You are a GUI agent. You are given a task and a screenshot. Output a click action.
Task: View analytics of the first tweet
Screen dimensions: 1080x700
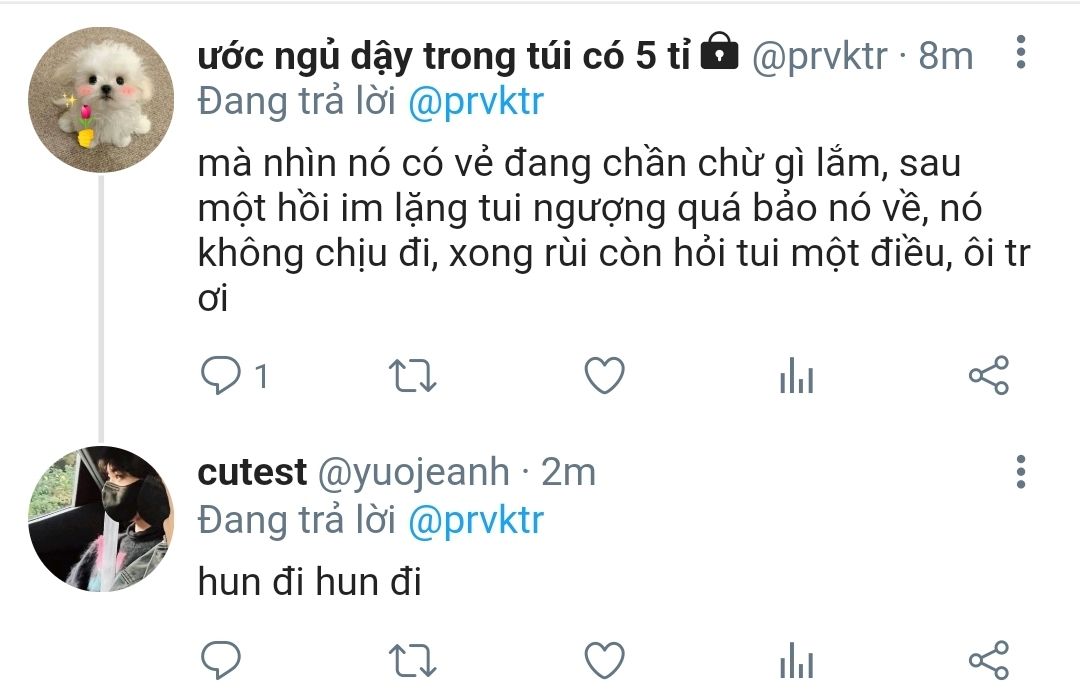click(x=796, y=375)
